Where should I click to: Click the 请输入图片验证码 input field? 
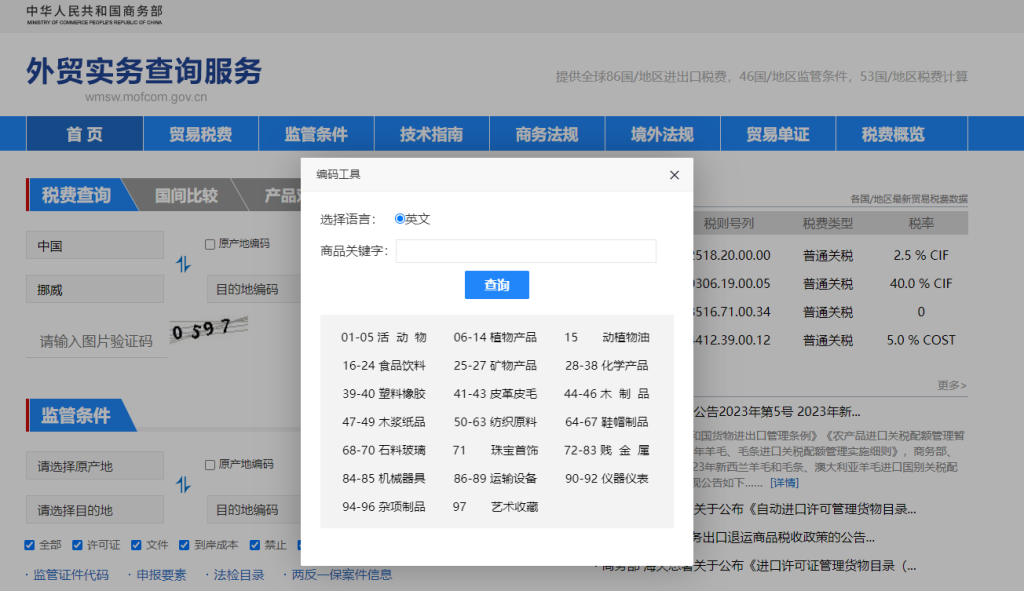click(96, 341)
